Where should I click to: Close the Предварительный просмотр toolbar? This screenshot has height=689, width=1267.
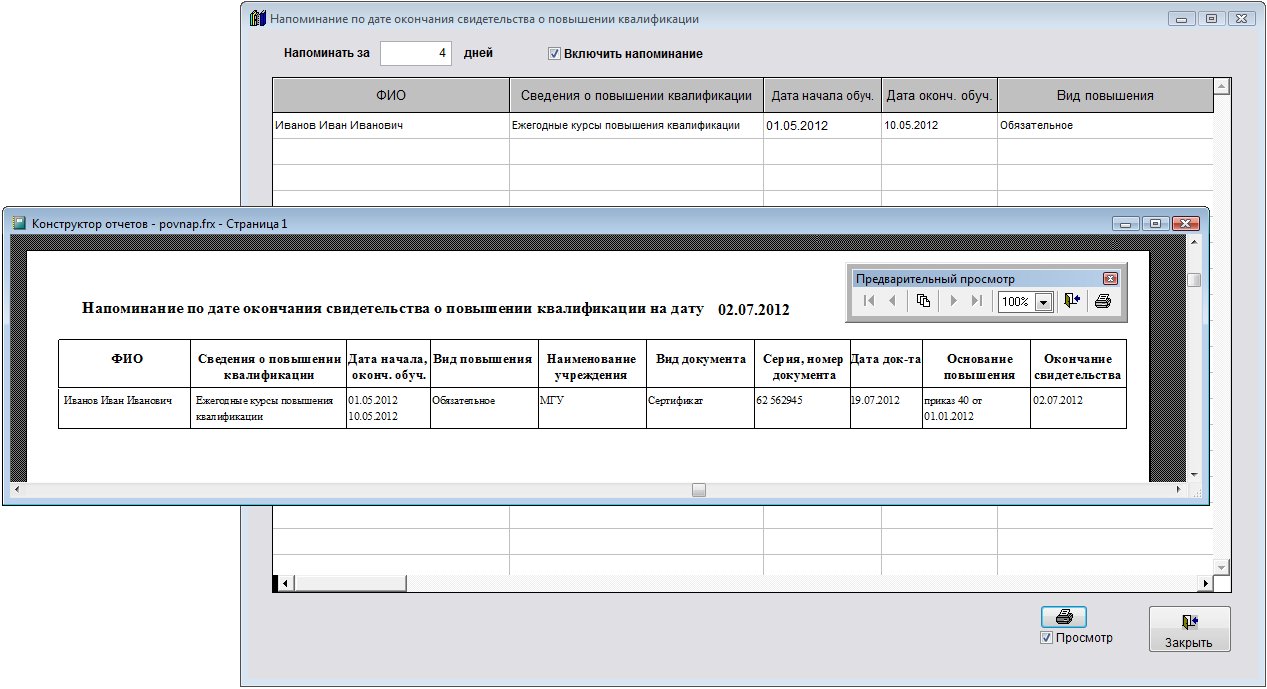[1110, 279]
